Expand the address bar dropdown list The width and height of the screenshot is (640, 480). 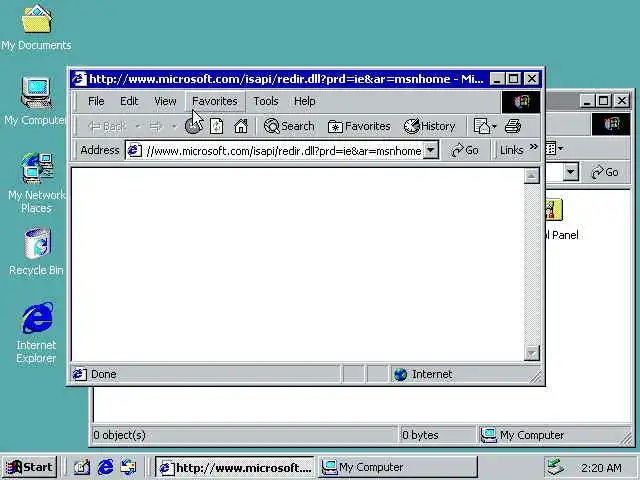(x=431, y=151)
